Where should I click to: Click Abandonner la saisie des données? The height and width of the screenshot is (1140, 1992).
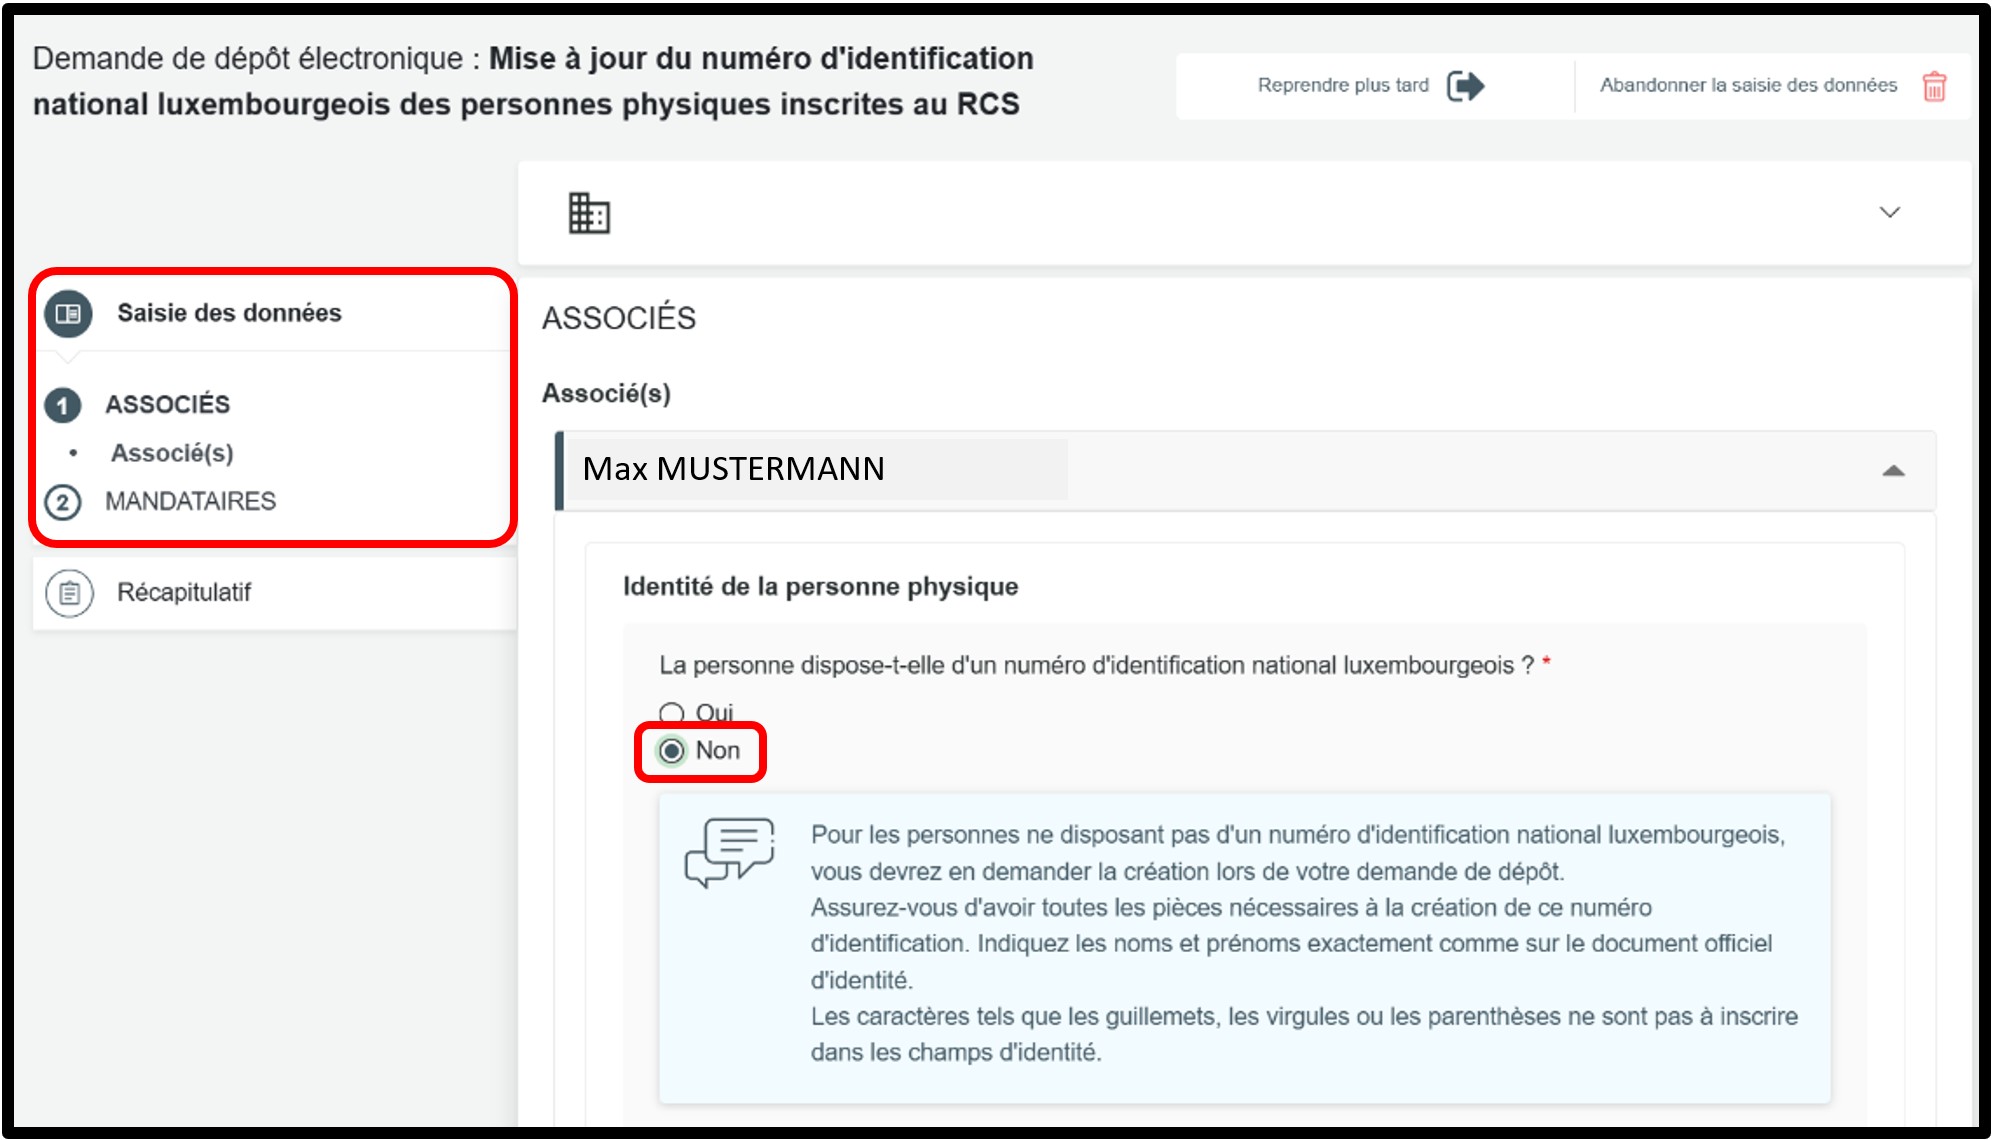click(x=1747, y=86)
